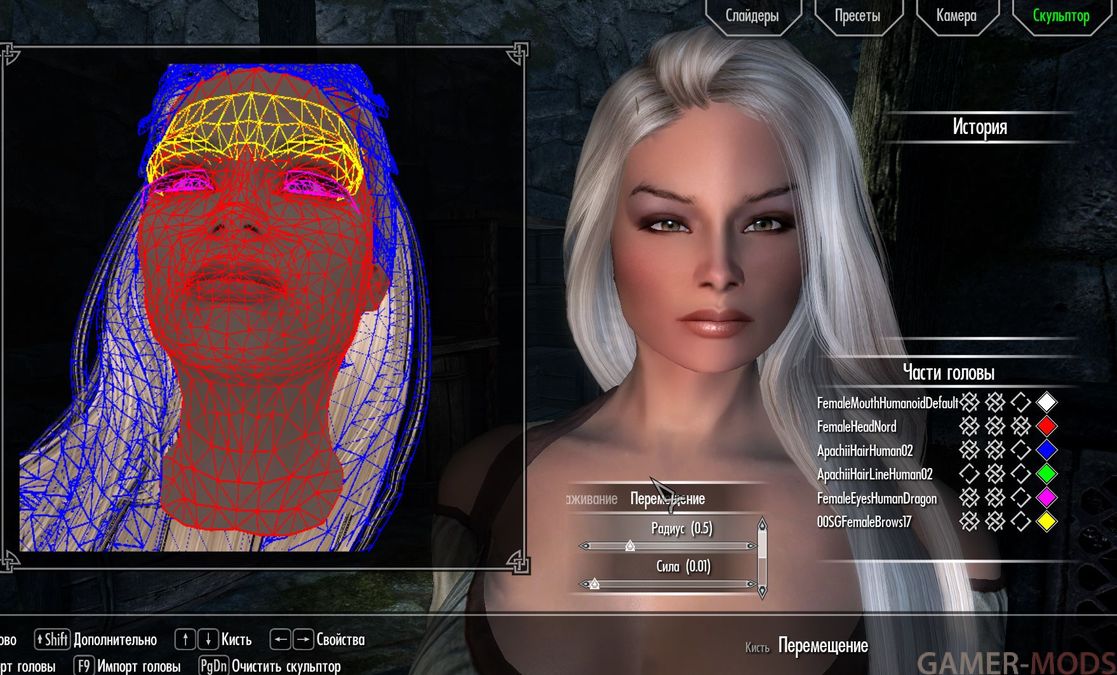Pick the red color swatch of FemaleHeadNord
Screen dimensions: 1117x675
click(x=1046, y=426)
